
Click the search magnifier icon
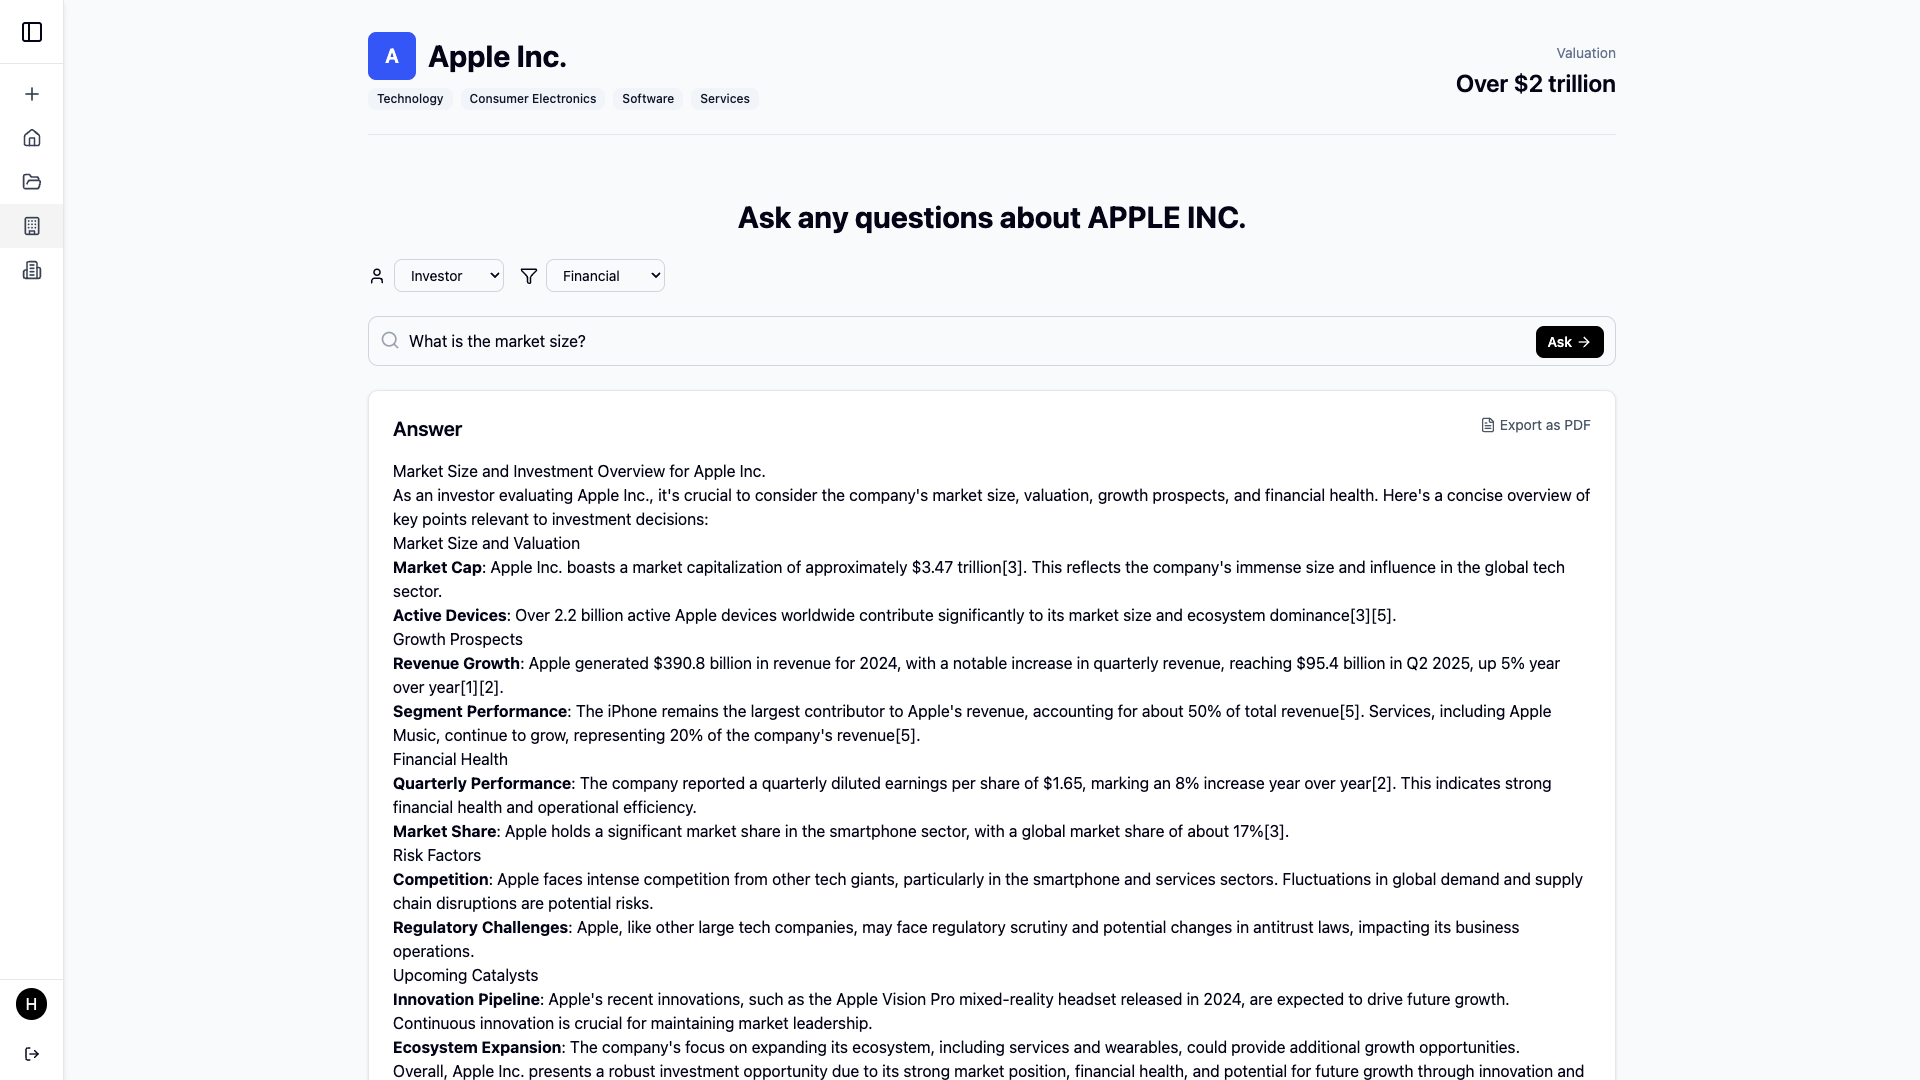pos(390,341)
